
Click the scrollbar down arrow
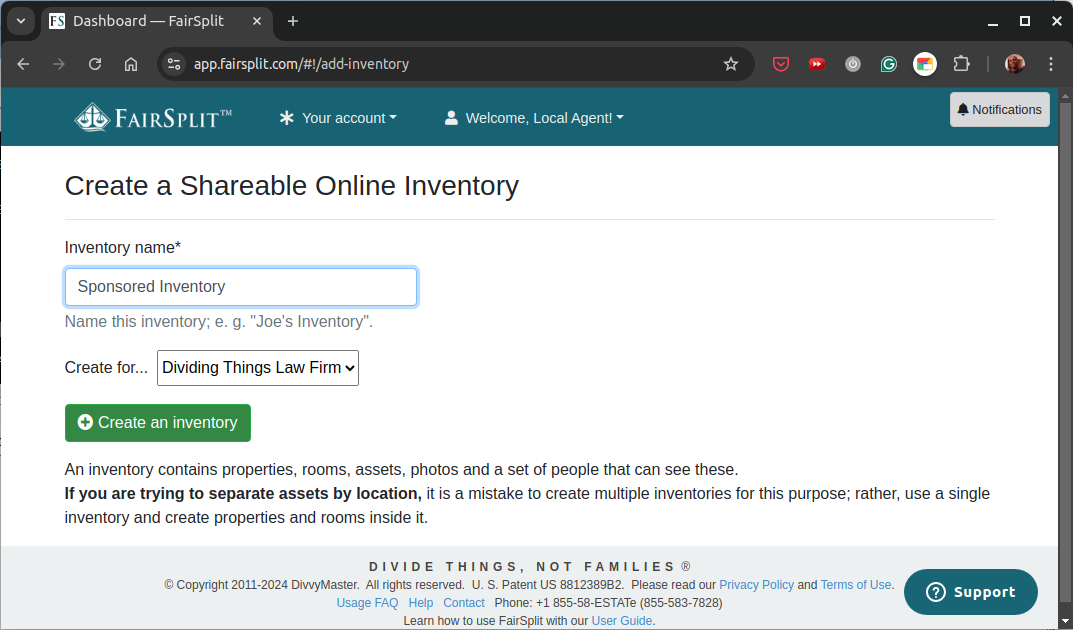click(x=1065, y=622)
